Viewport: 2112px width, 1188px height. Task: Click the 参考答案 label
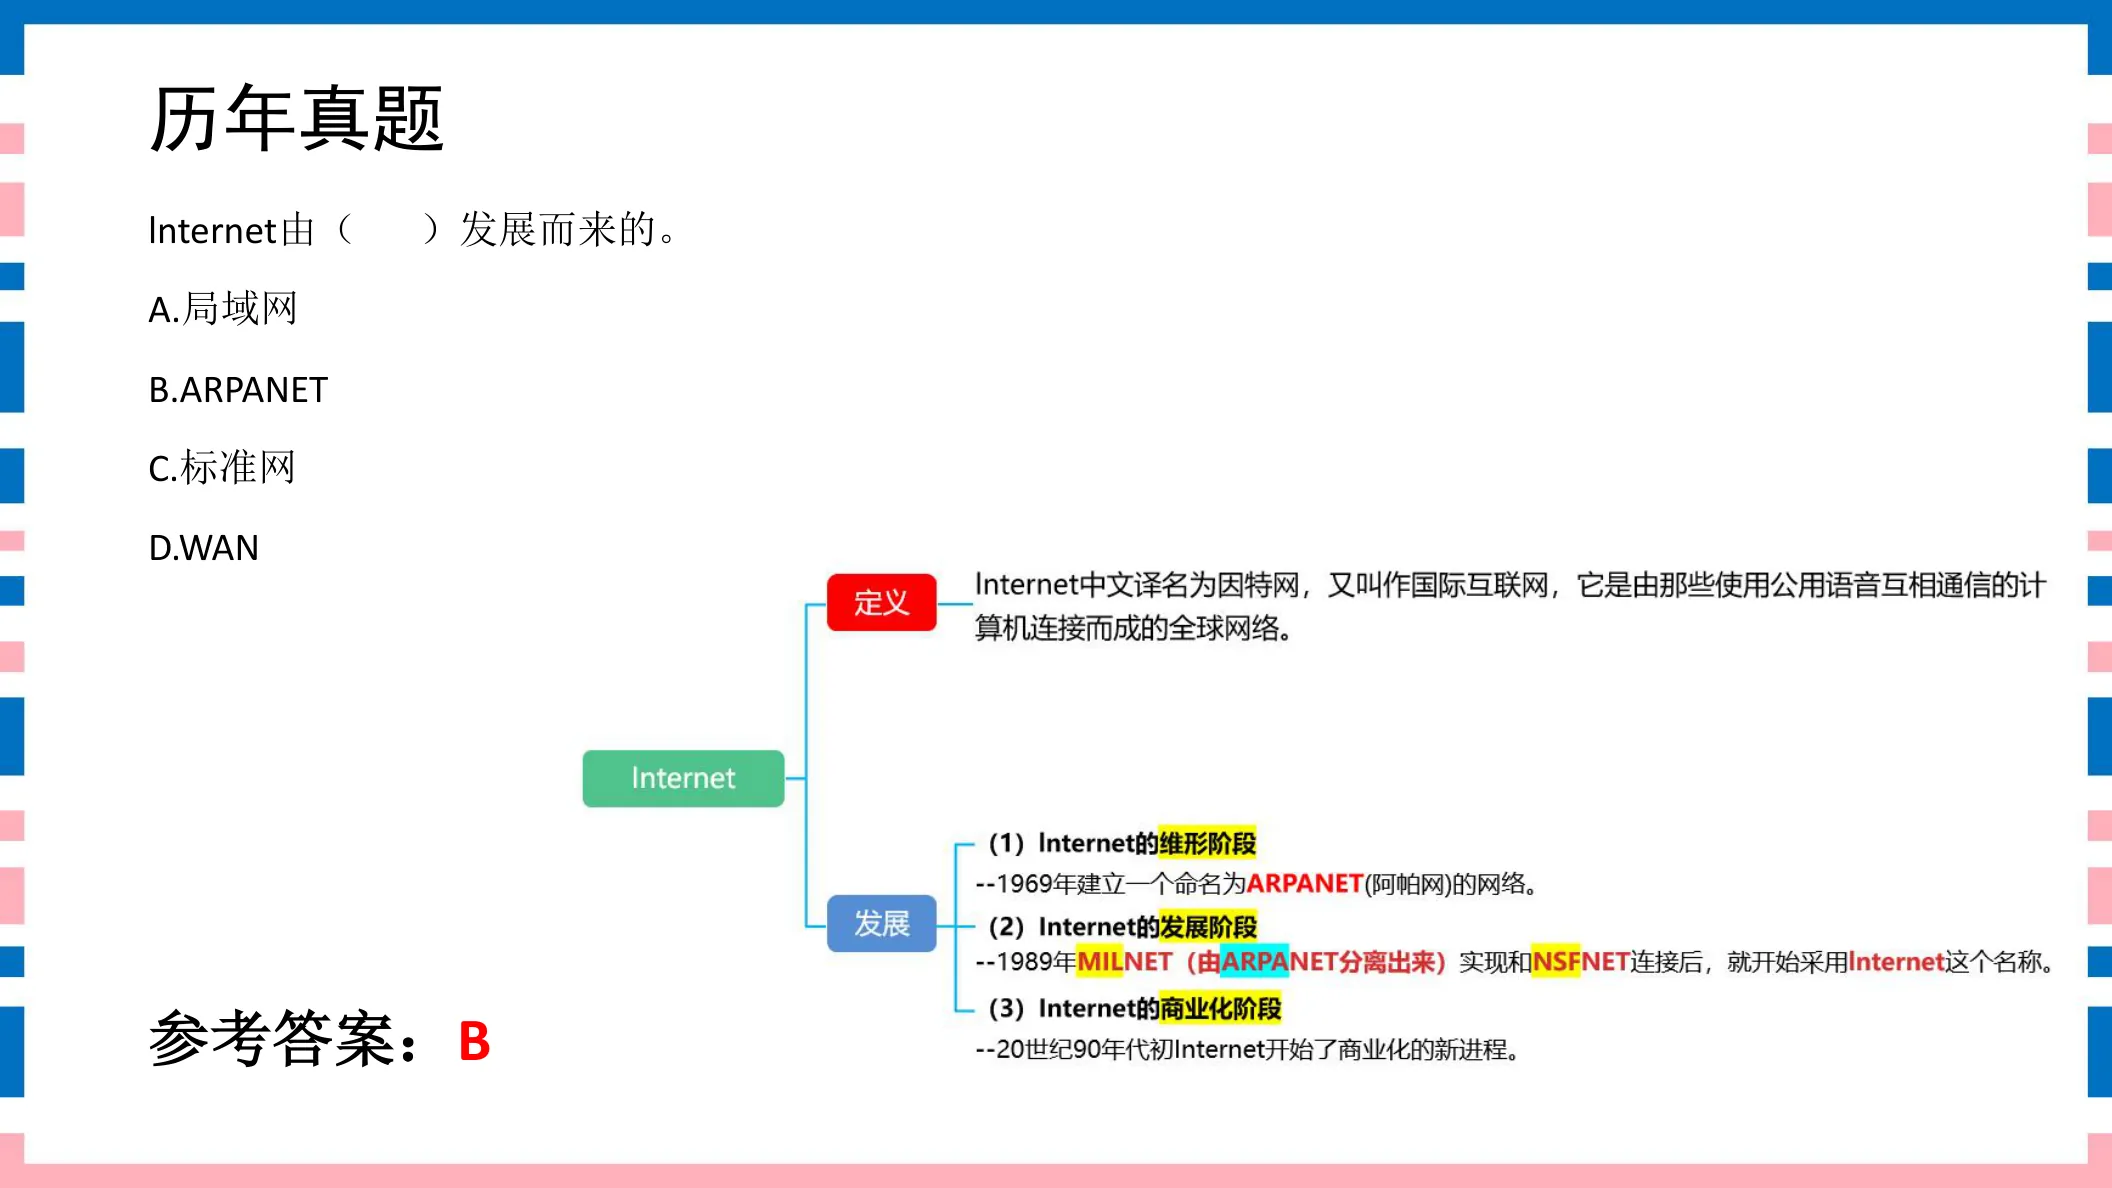click(284, 1040)
